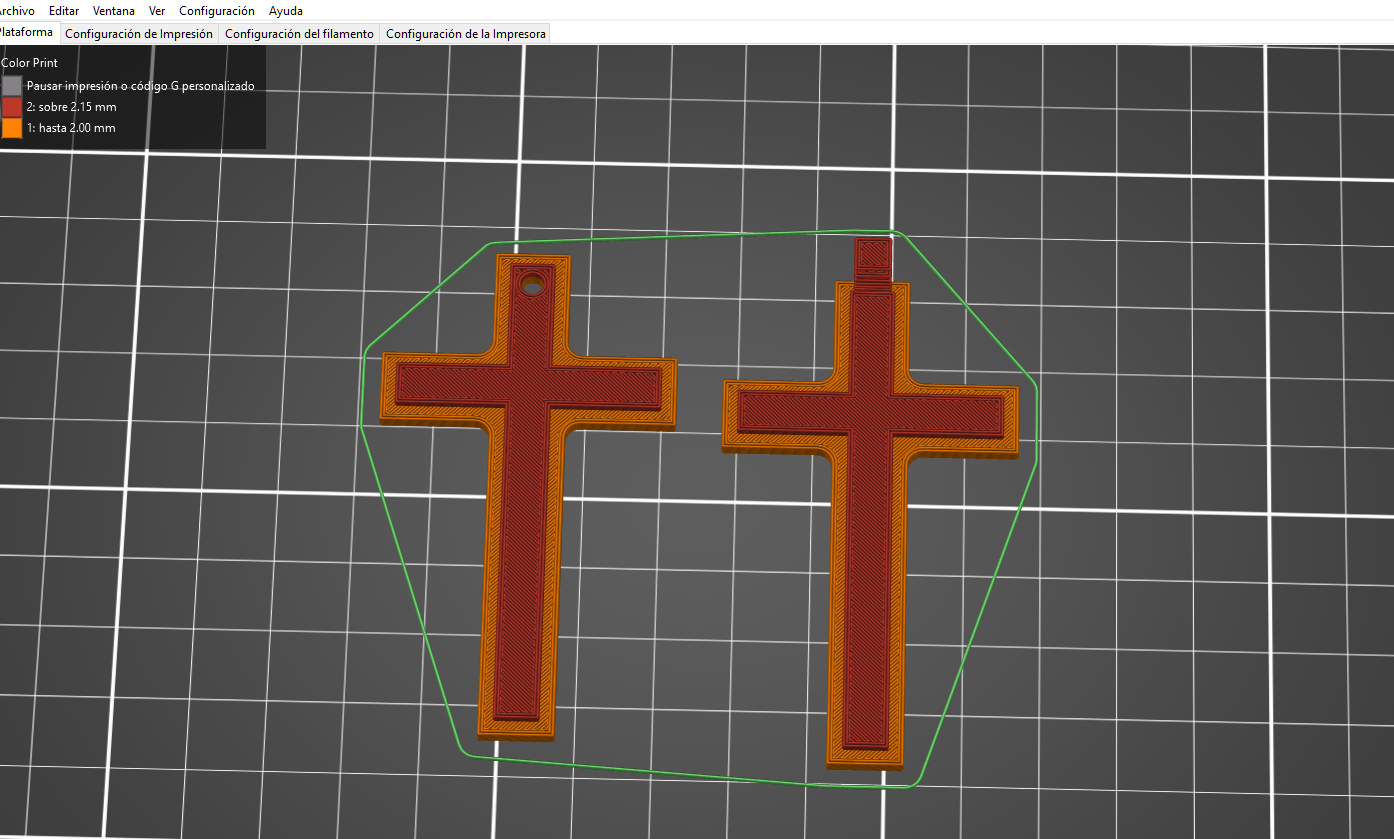Click 'Pausar impresión o código G personalizado' label
The width and height of the screenshot is (1394, 839).
tap(141, 86)
